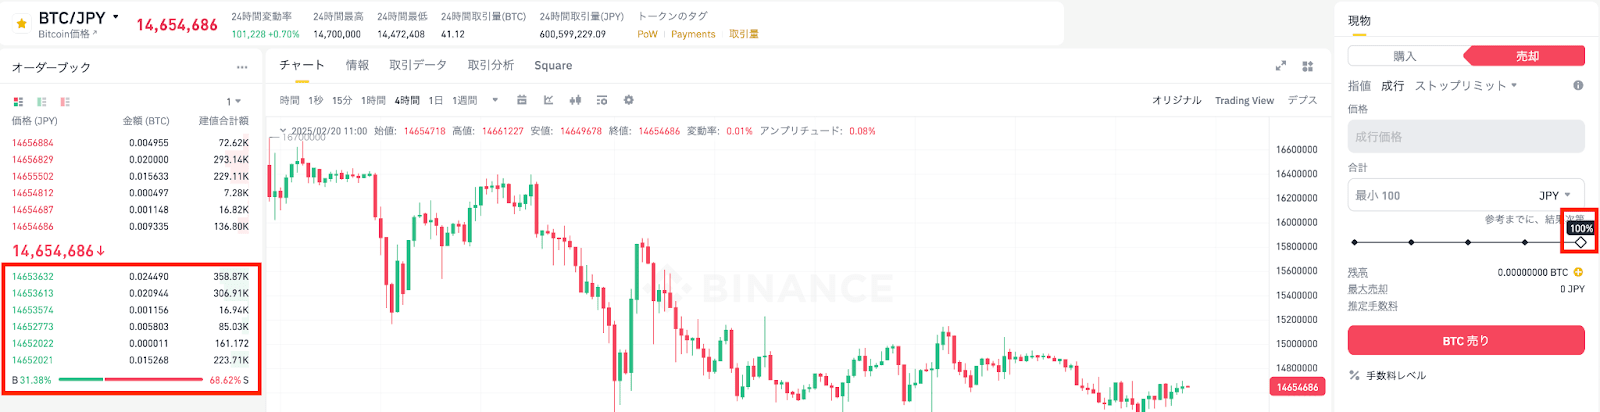Click the favorite star next to BTC/JPY
Screen dimensions: 1600x412
click(x=21, y=23)
